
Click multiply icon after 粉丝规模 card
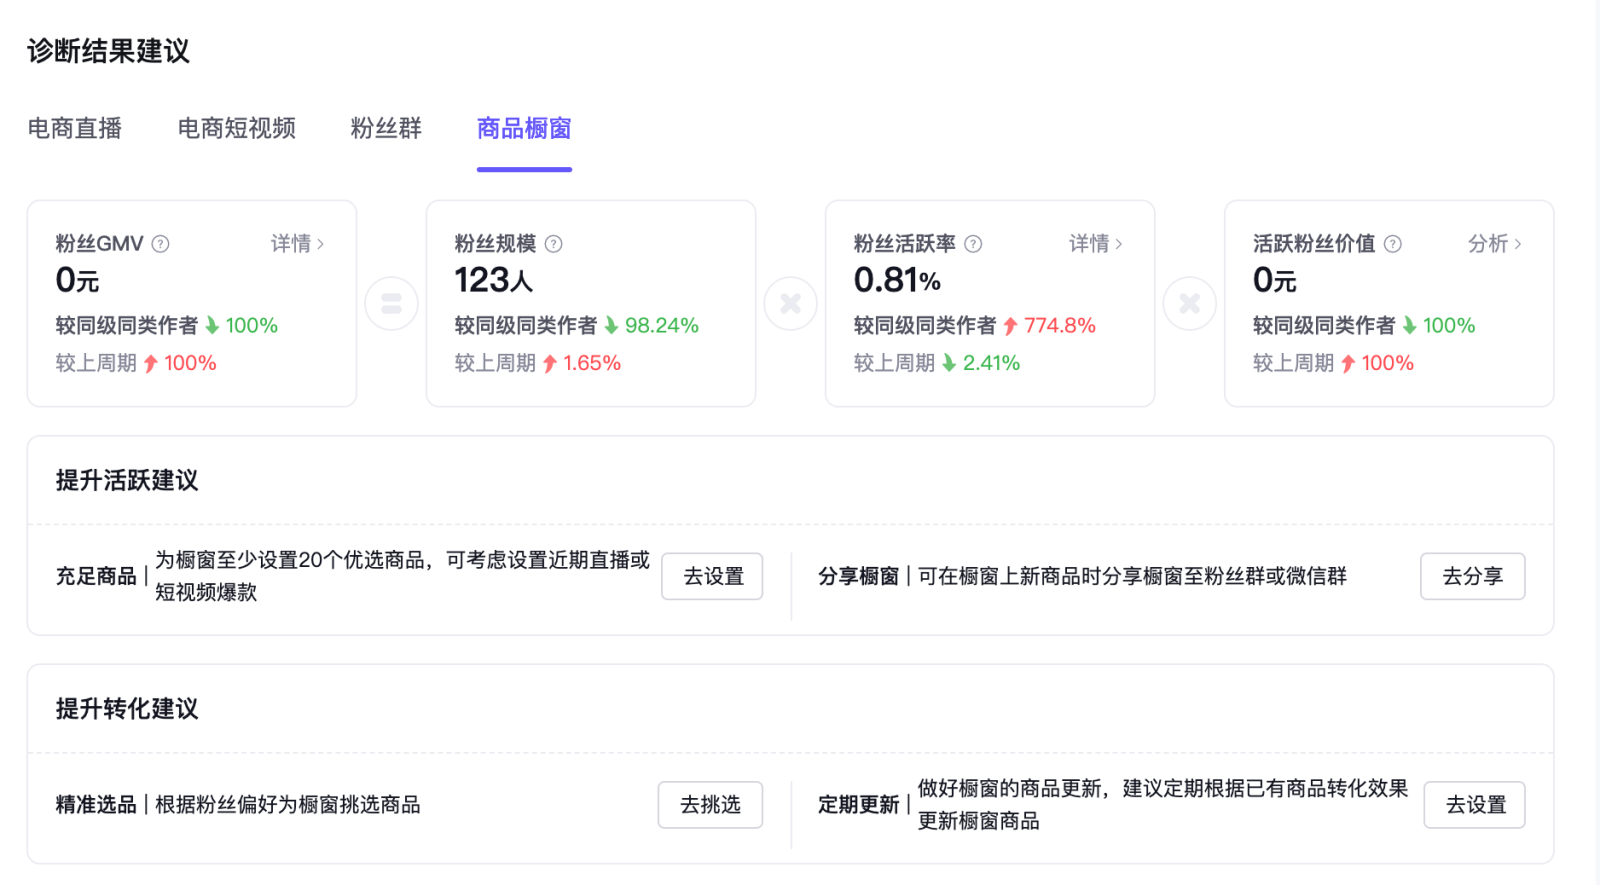790,303
